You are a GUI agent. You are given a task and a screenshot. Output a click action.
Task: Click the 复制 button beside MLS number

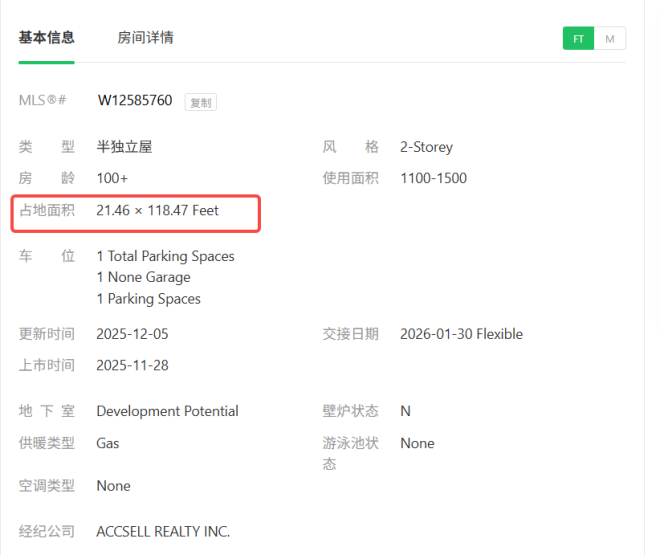tap(201, 102)
